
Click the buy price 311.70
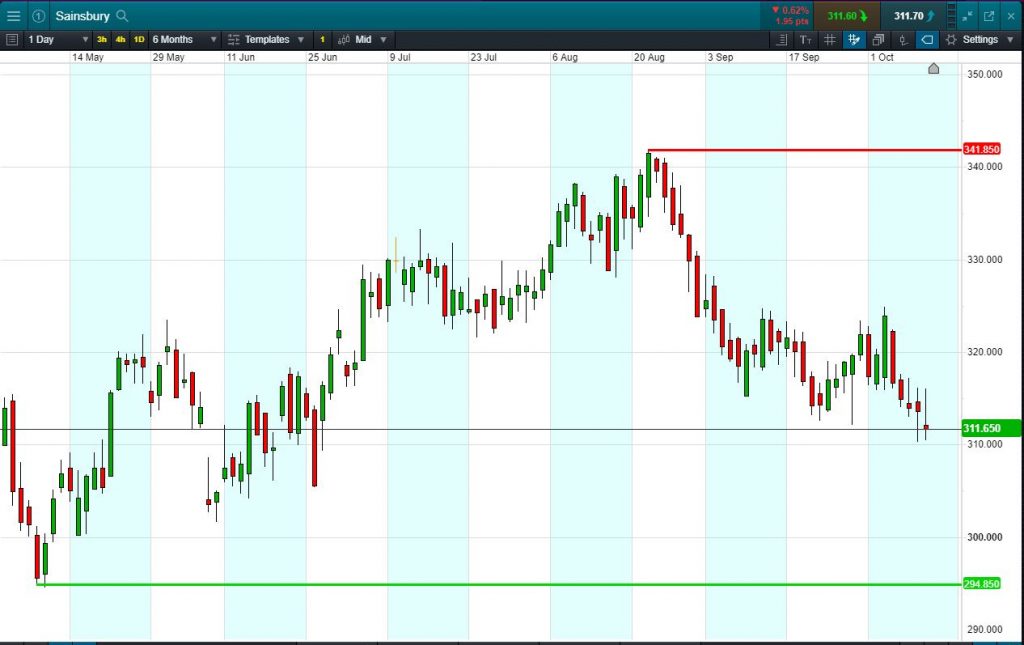coord(914,16)
